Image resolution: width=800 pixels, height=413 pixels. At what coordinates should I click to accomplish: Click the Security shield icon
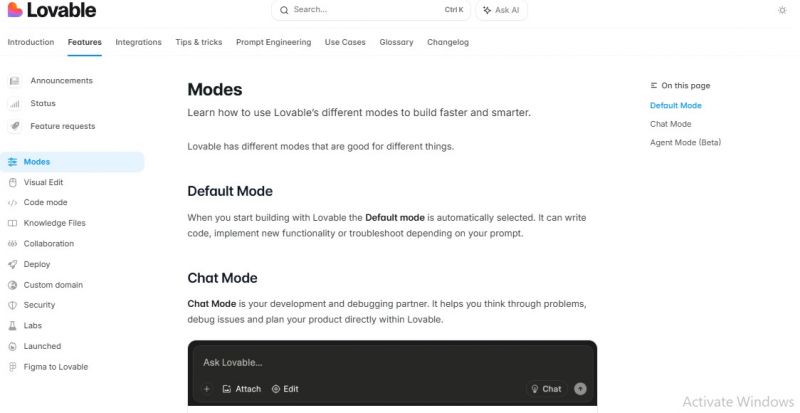coord(13,305)
